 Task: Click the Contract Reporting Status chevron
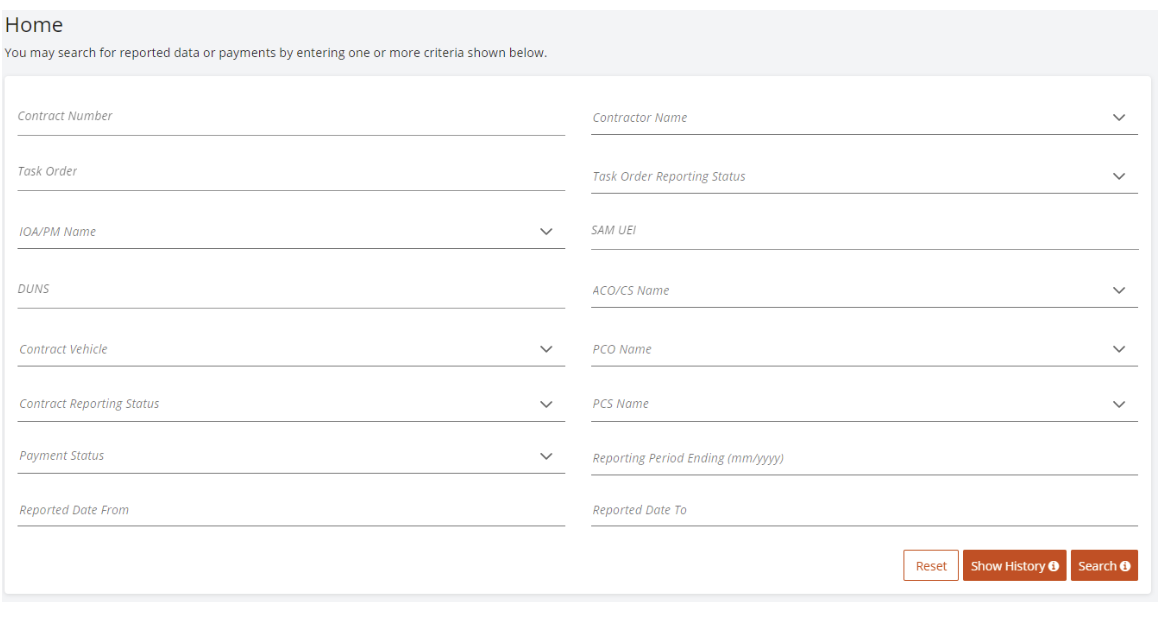click(546, 405)
